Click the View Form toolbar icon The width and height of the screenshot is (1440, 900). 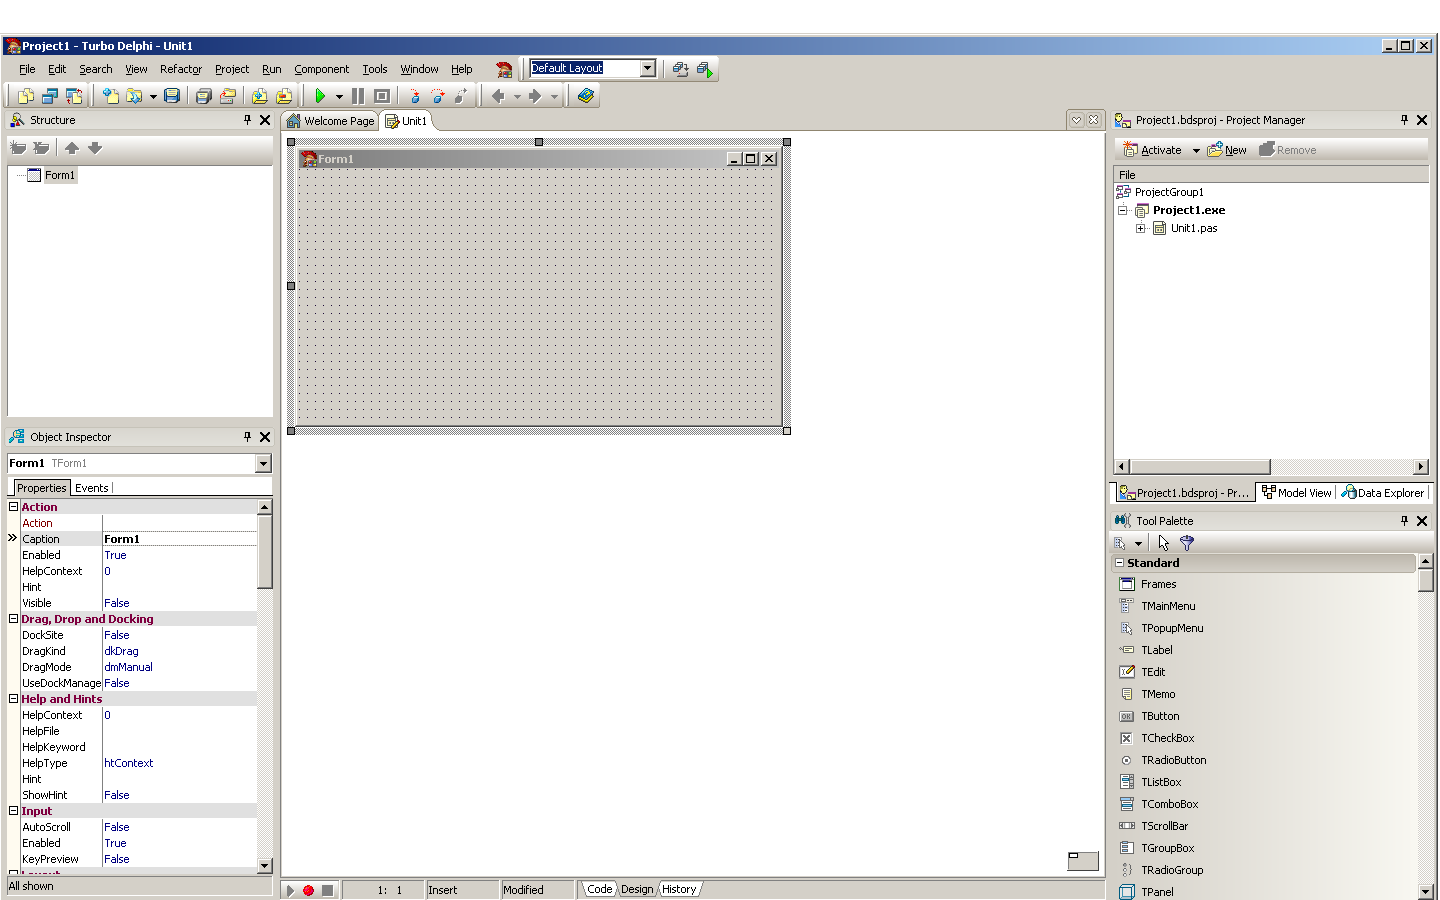[x=50, y=96]
